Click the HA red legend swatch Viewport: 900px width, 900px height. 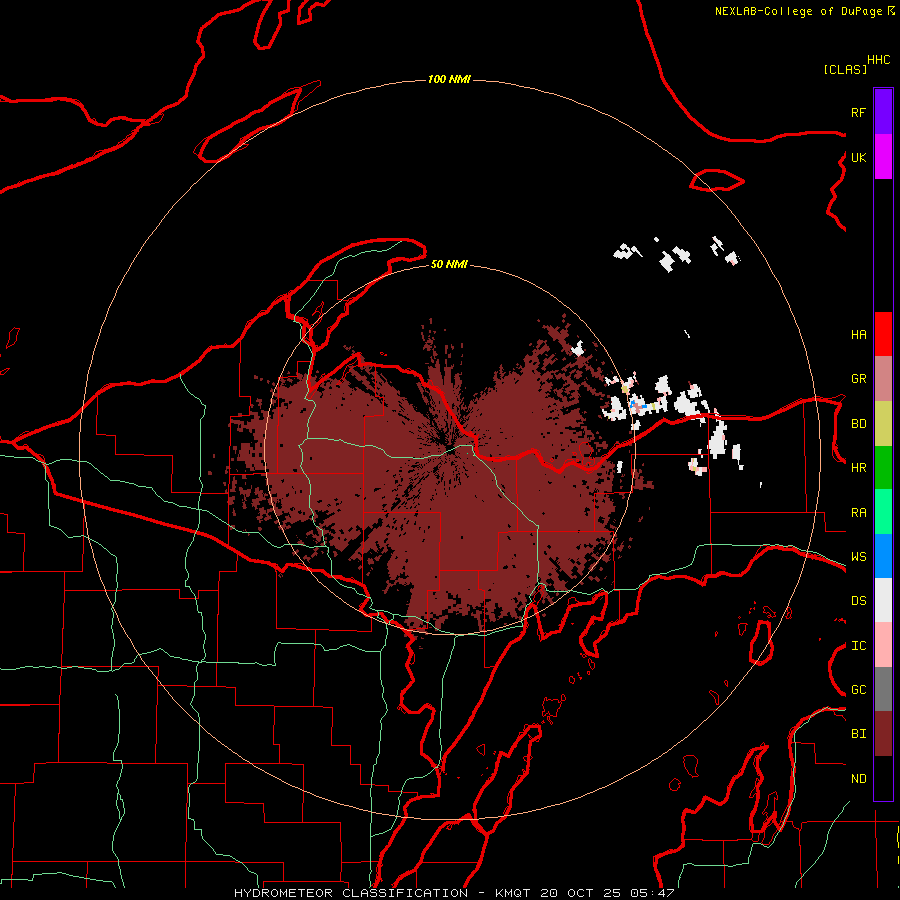(883, 334)
